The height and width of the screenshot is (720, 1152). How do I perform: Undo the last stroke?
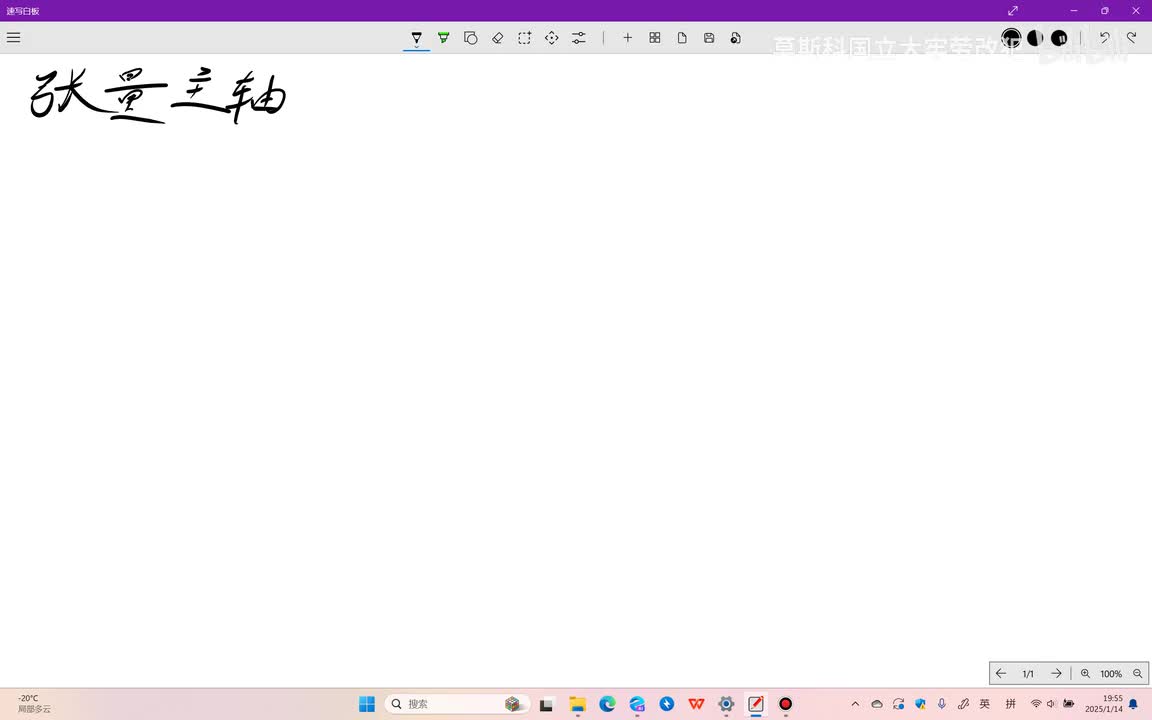click(x=1105, y=37)
